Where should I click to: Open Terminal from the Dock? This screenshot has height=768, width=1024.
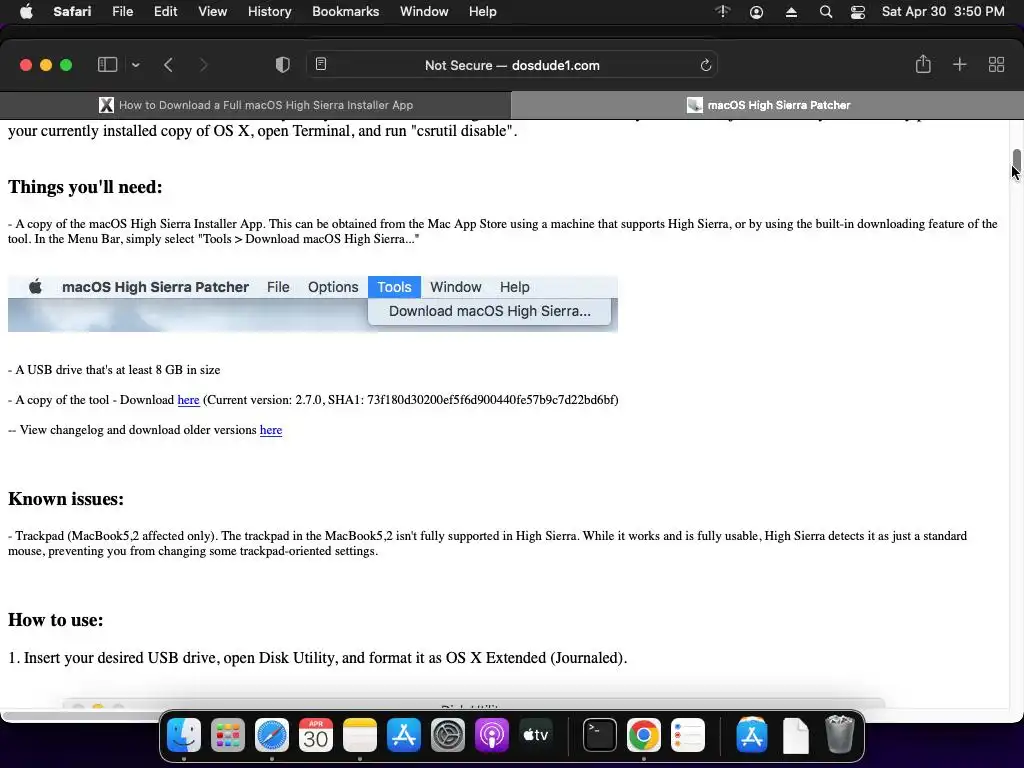(x=600, y=735)
